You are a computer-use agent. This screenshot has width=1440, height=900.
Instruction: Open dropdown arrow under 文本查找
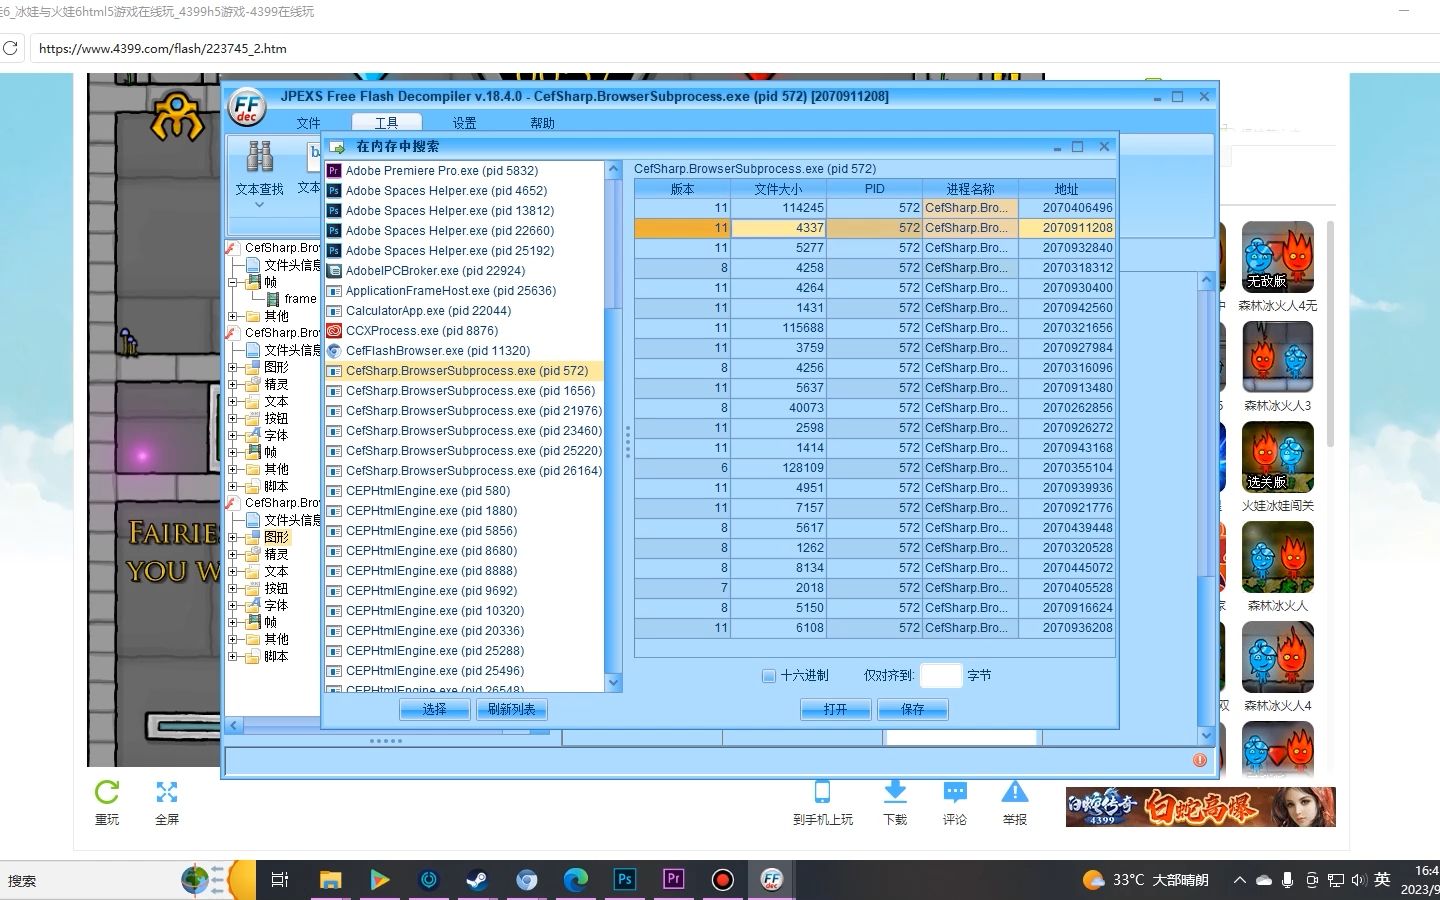[x=259, y=205]
